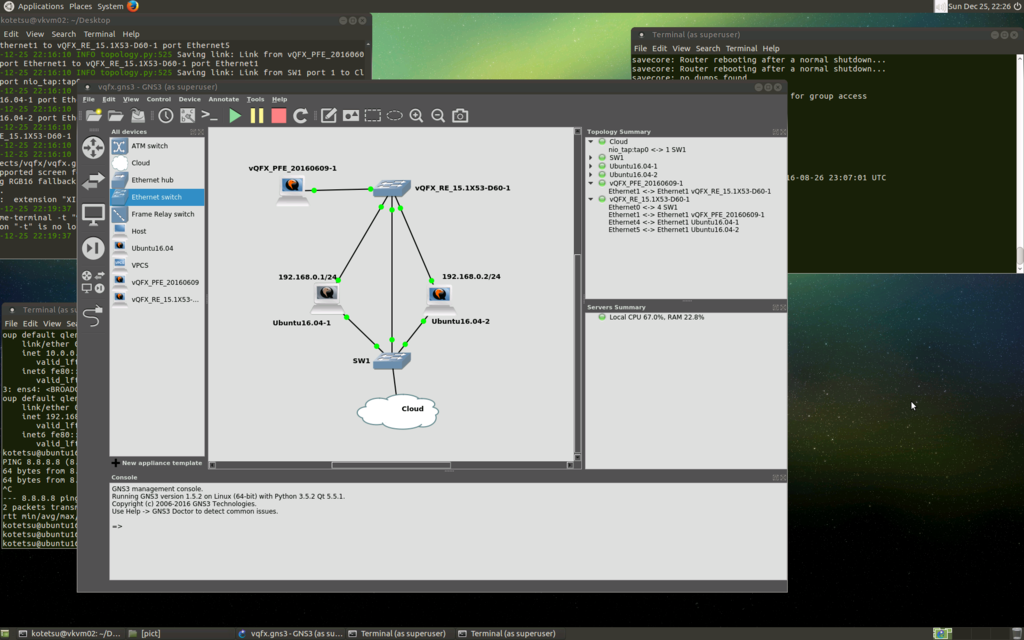Click the Zoom in magnifier icon
The height and width of the screenshot is (640, 1024).
point(416,116)
